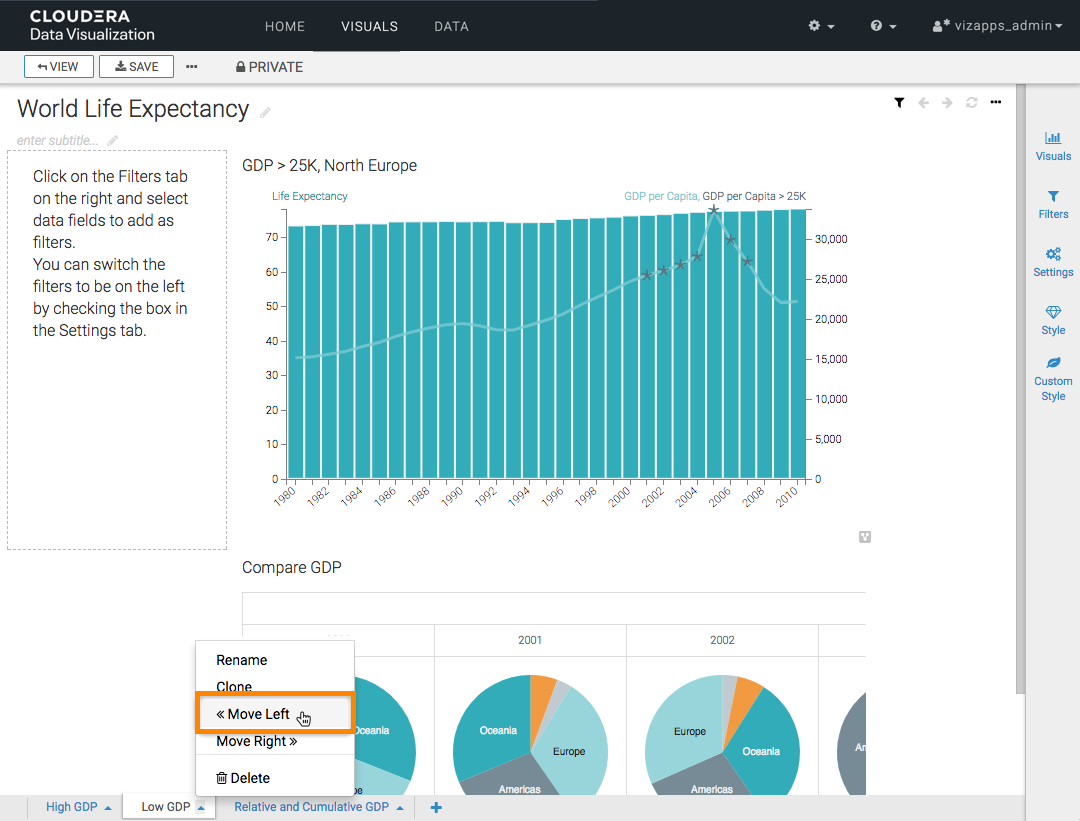Open the Filters panel in the sidebar

[x=1053, y=204]
